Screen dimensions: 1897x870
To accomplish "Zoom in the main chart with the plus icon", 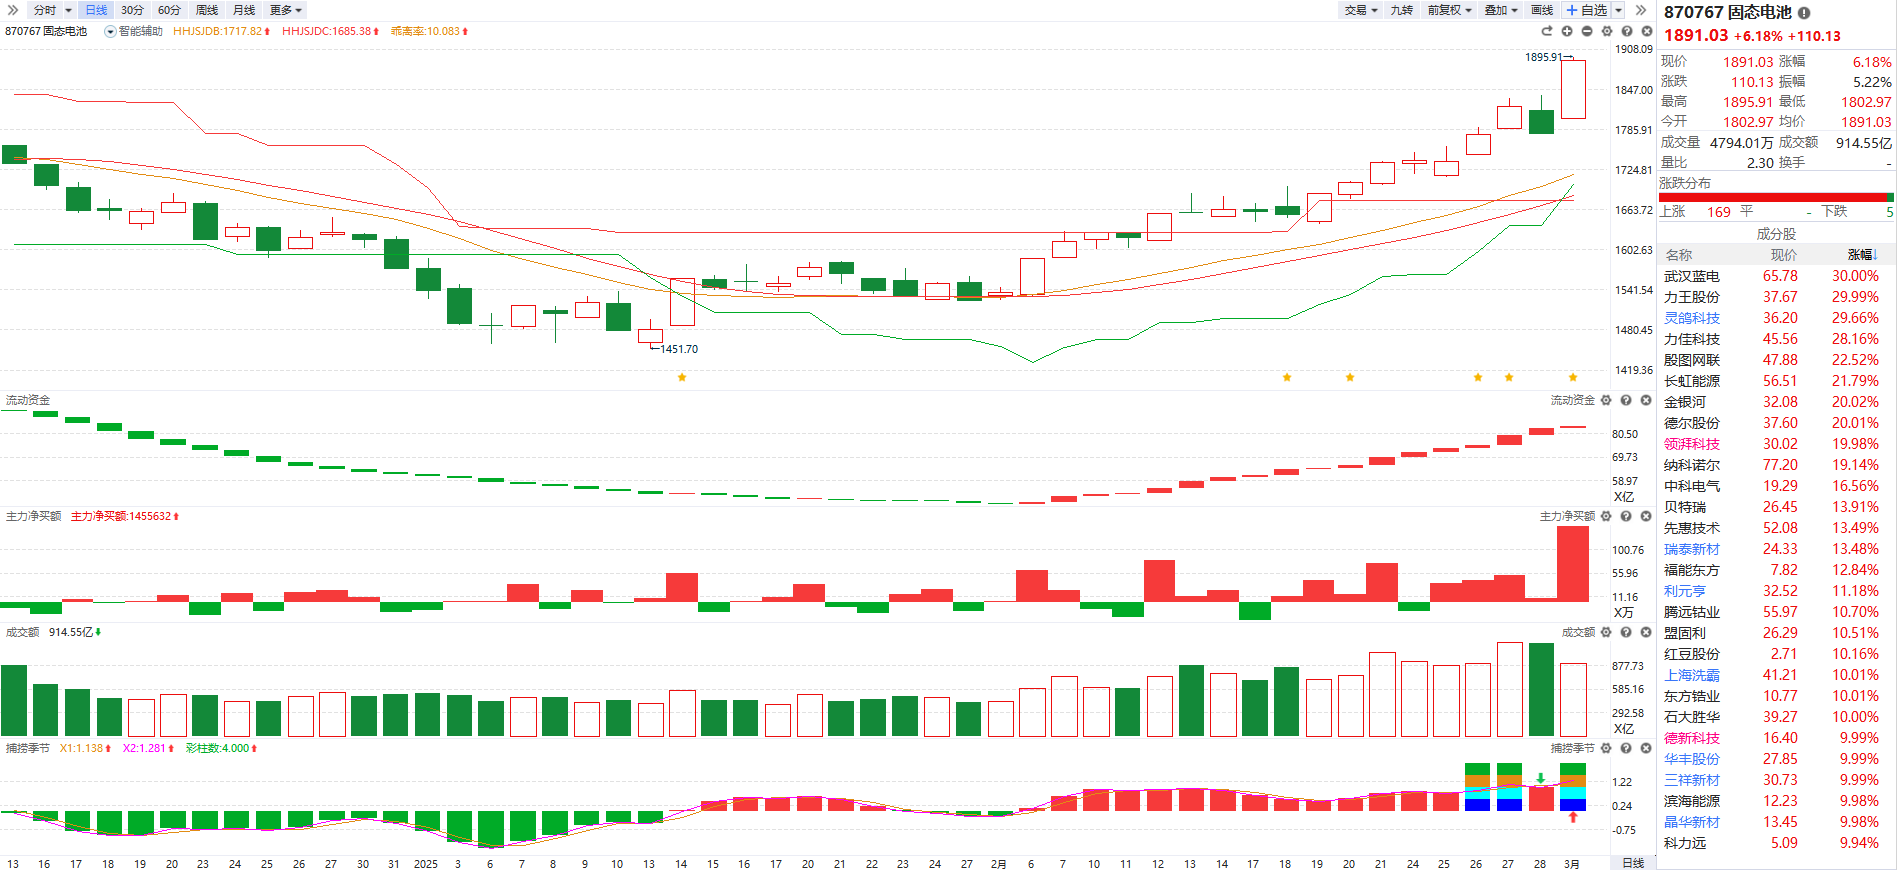I will point(1567,31).
